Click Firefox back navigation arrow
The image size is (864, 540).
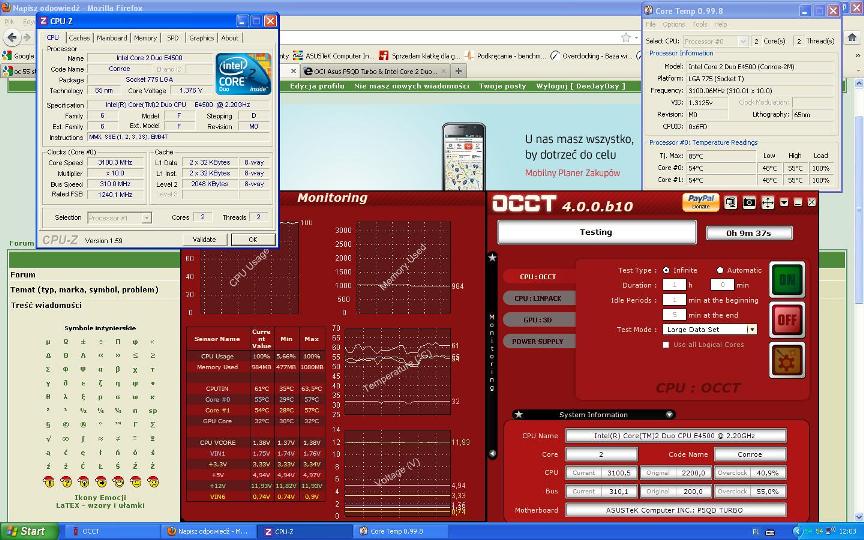(12, 37)
